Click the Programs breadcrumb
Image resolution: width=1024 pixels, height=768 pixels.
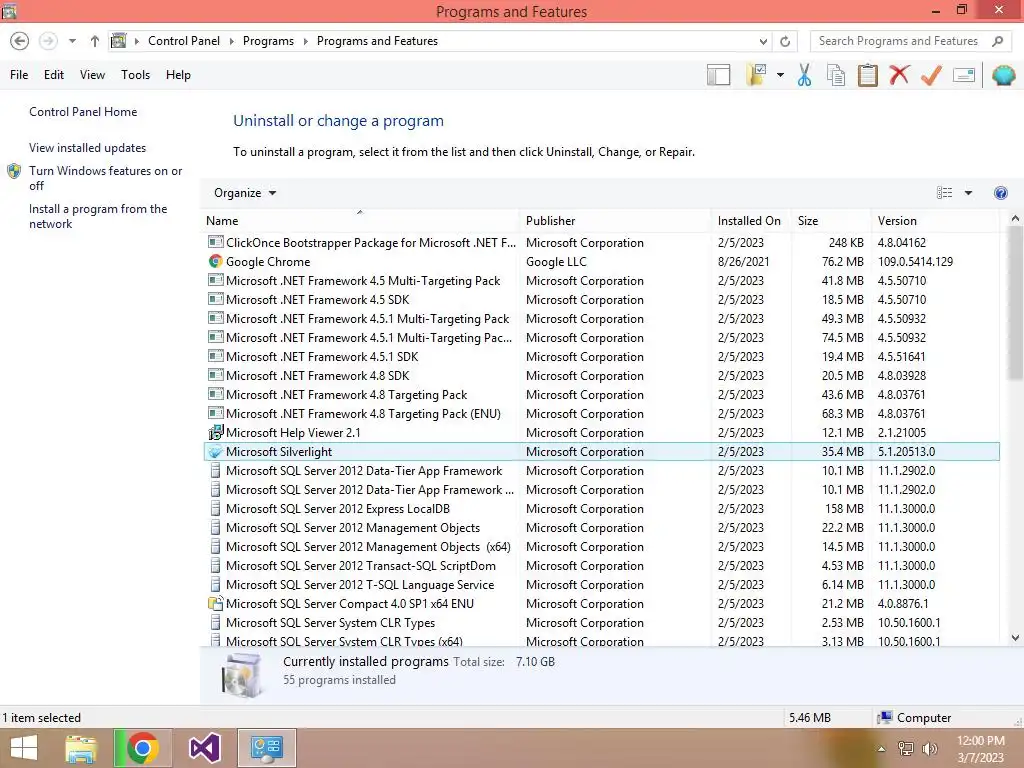click(x=268, y=41)
